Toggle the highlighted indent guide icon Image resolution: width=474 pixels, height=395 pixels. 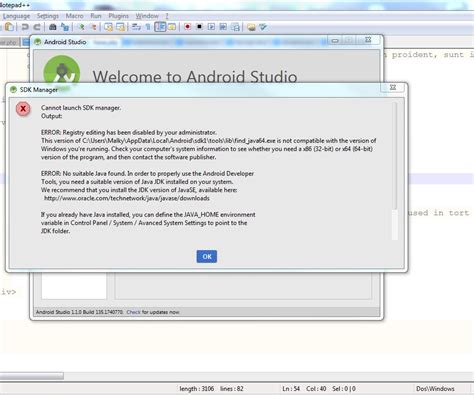coord(160,27)
